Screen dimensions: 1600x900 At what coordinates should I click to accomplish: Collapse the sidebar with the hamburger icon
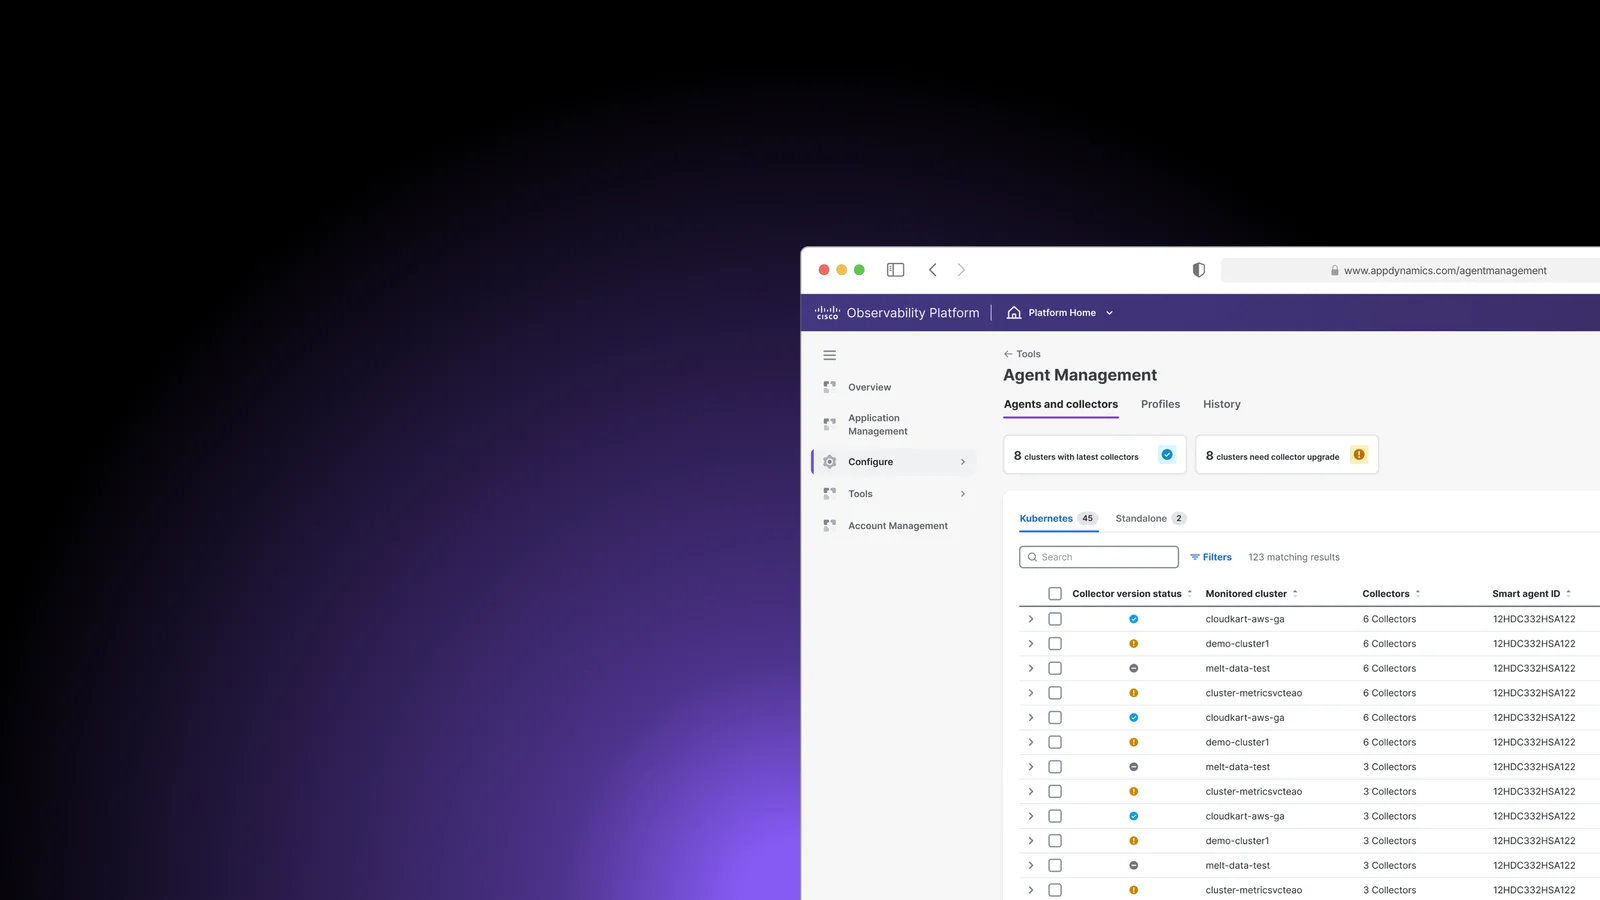click(x=829, y=355)
